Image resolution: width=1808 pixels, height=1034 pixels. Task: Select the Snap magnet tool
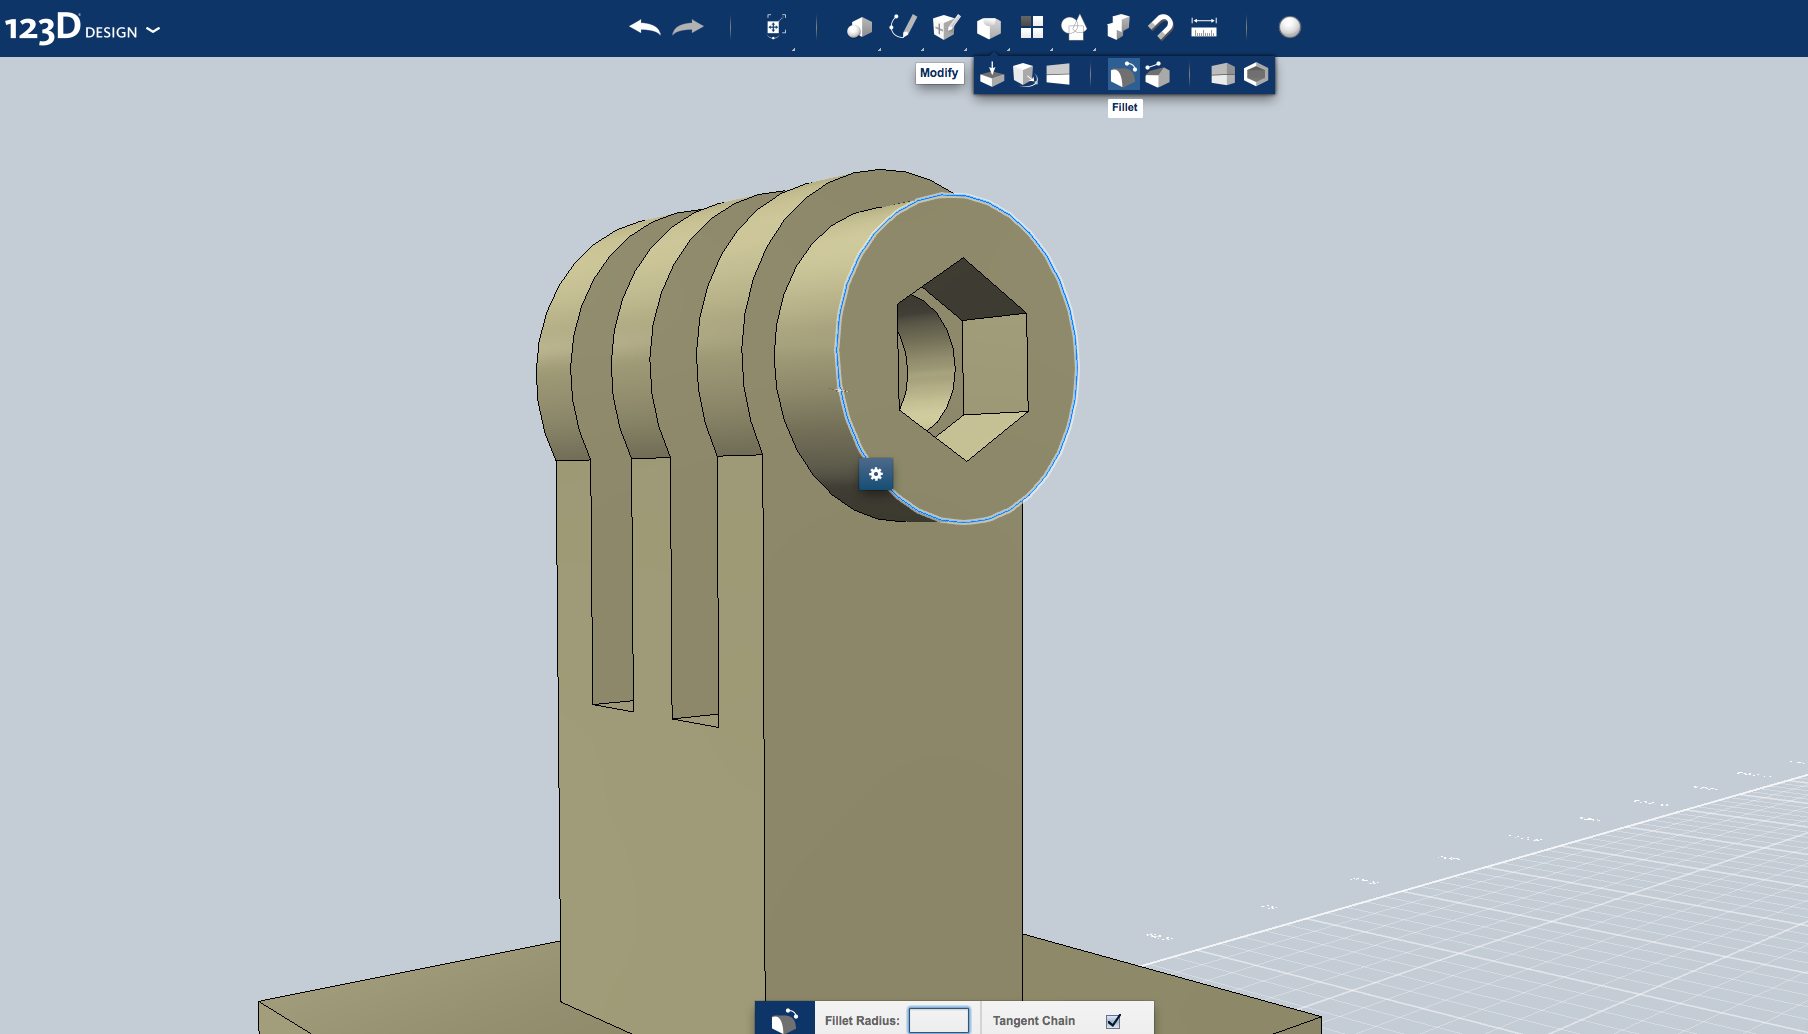tap(1161, 27)
